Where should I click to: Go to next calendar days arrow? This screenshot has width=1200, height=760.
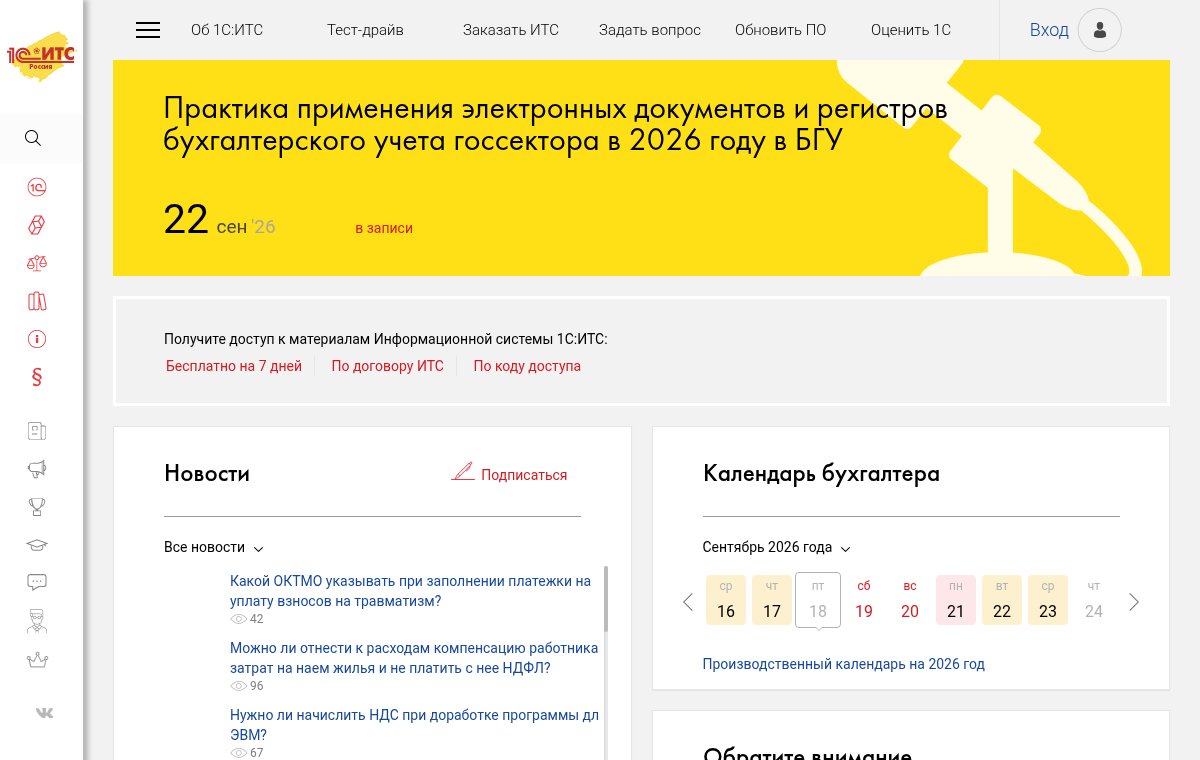click(1134, 602)
